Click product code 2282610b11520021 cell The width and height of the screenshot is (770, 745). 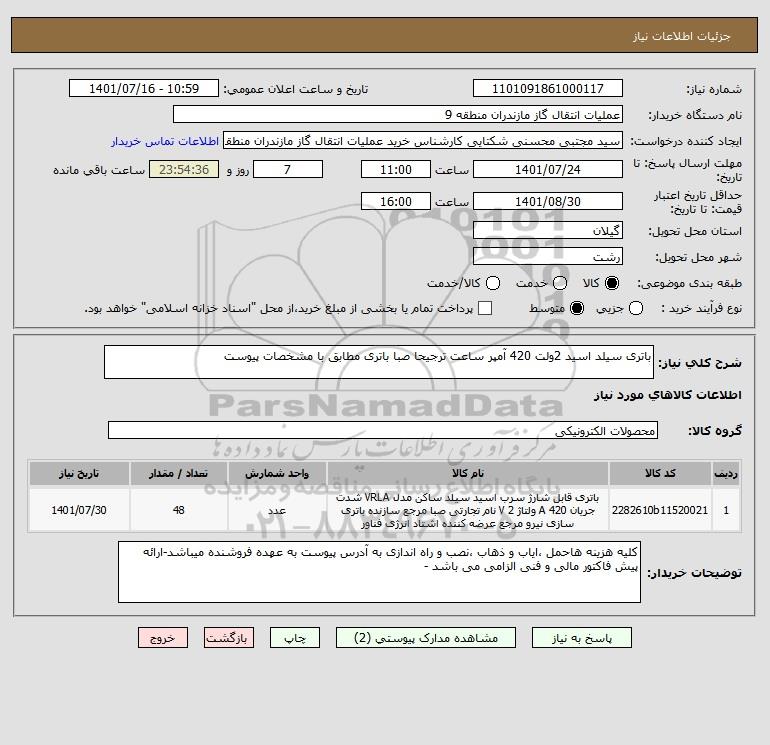pyautogui.click(x=660, y=510)
